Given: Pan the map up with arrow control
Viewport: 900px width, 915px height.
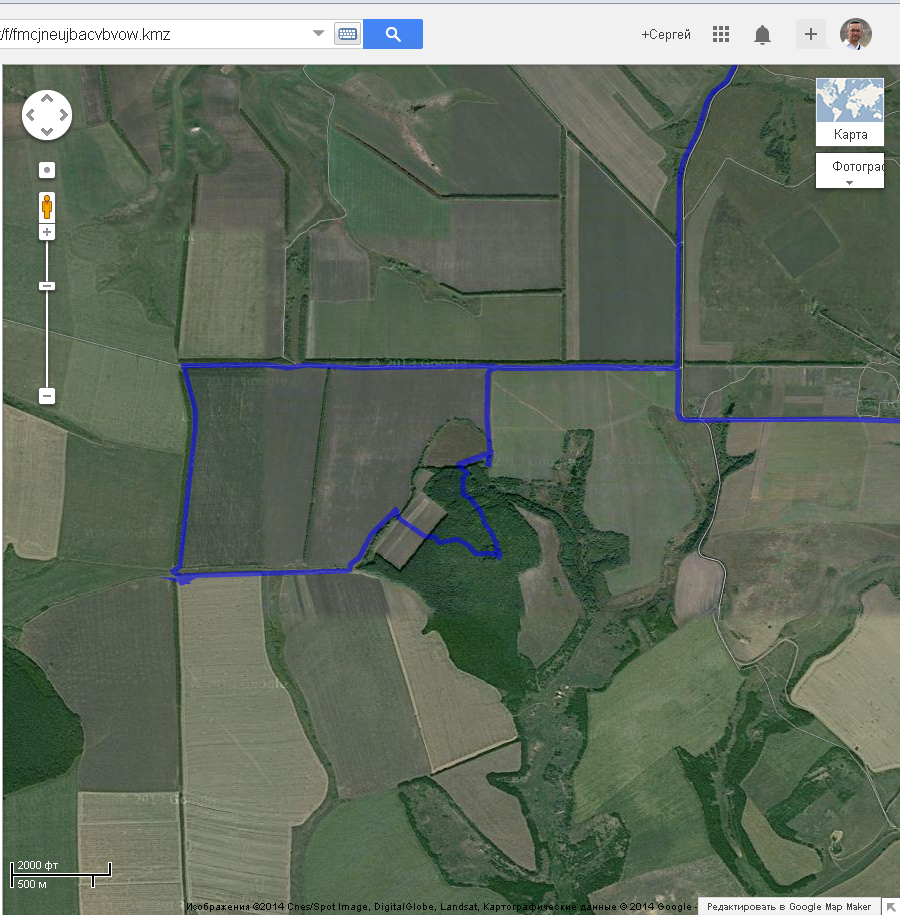Looking at the screenshot, I should point(47,99).
